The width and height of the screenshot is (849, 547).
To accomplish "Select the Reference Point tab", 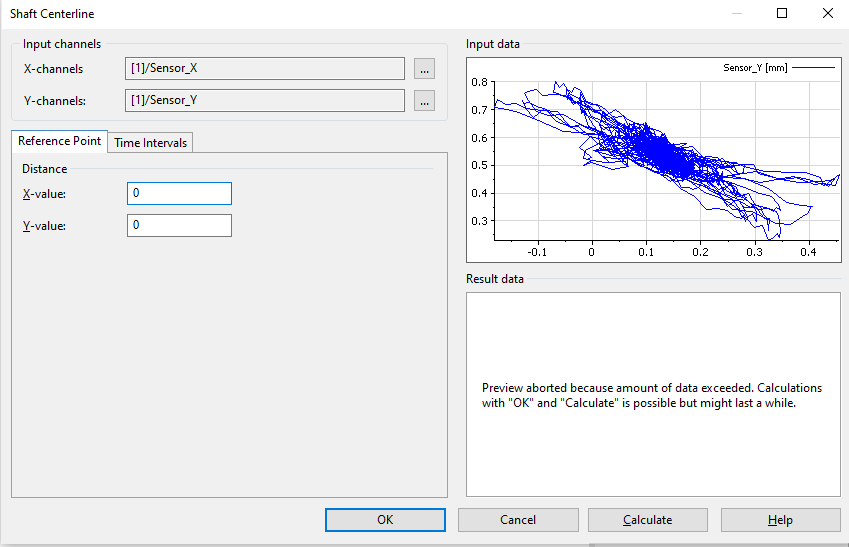I will (59, 141).
